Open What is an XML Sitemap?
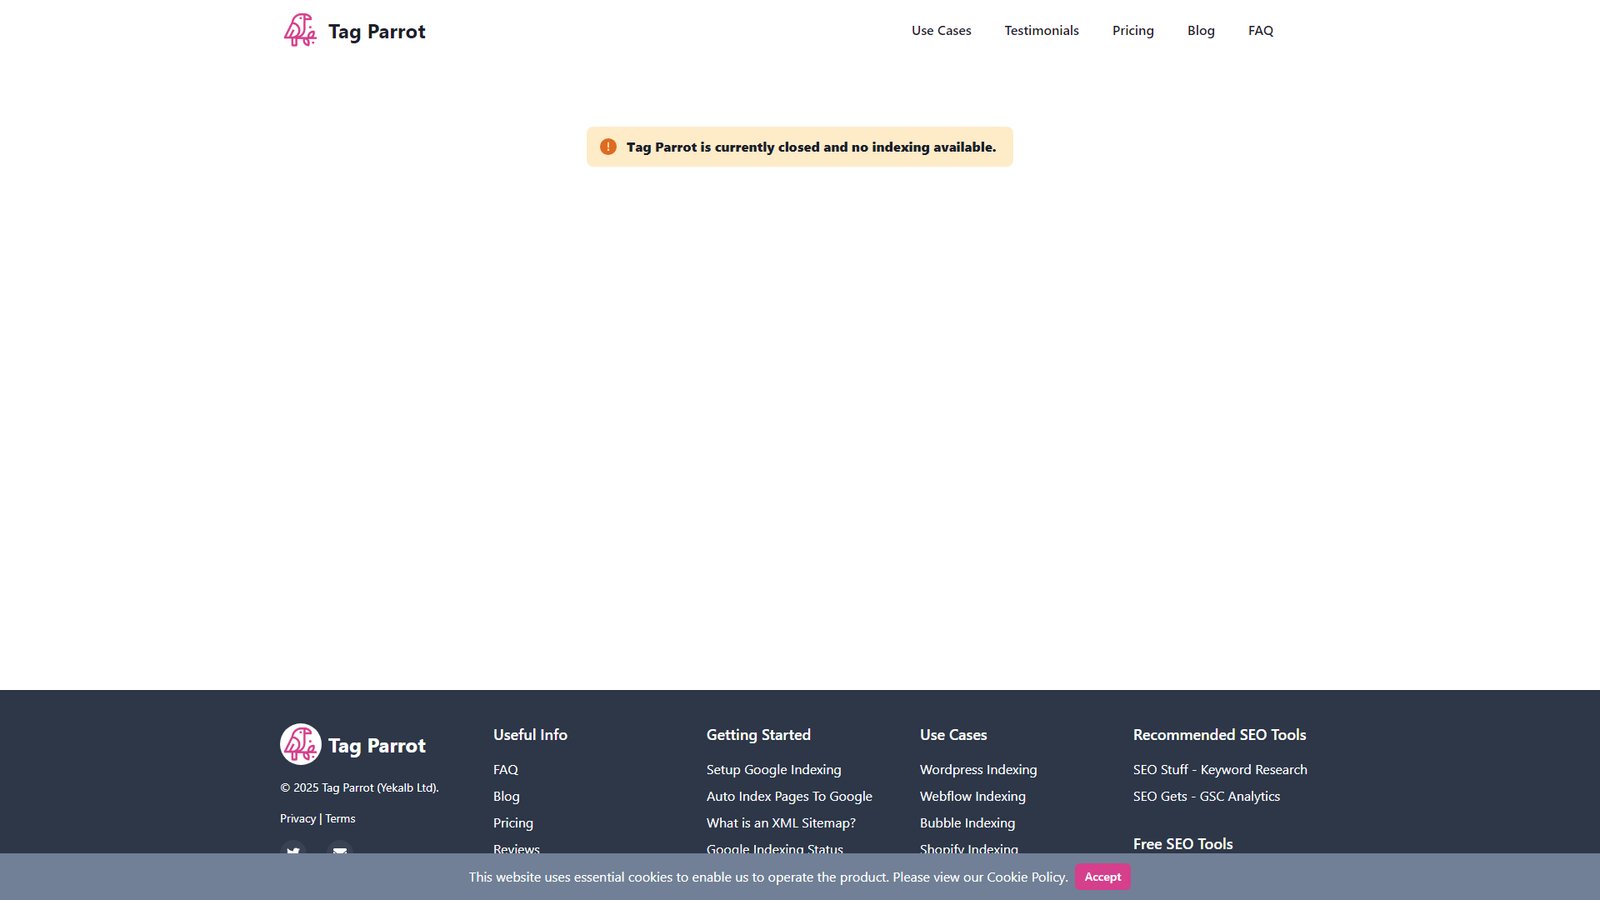The image size is (1600, 900). tap(781, 823)
